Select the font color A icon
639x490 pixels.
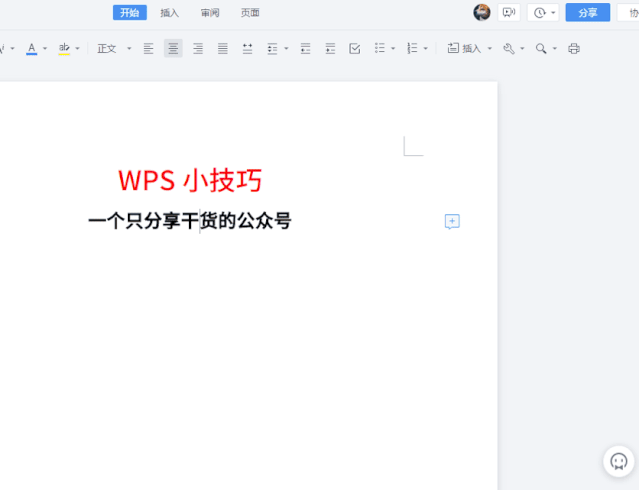[32, 49]
